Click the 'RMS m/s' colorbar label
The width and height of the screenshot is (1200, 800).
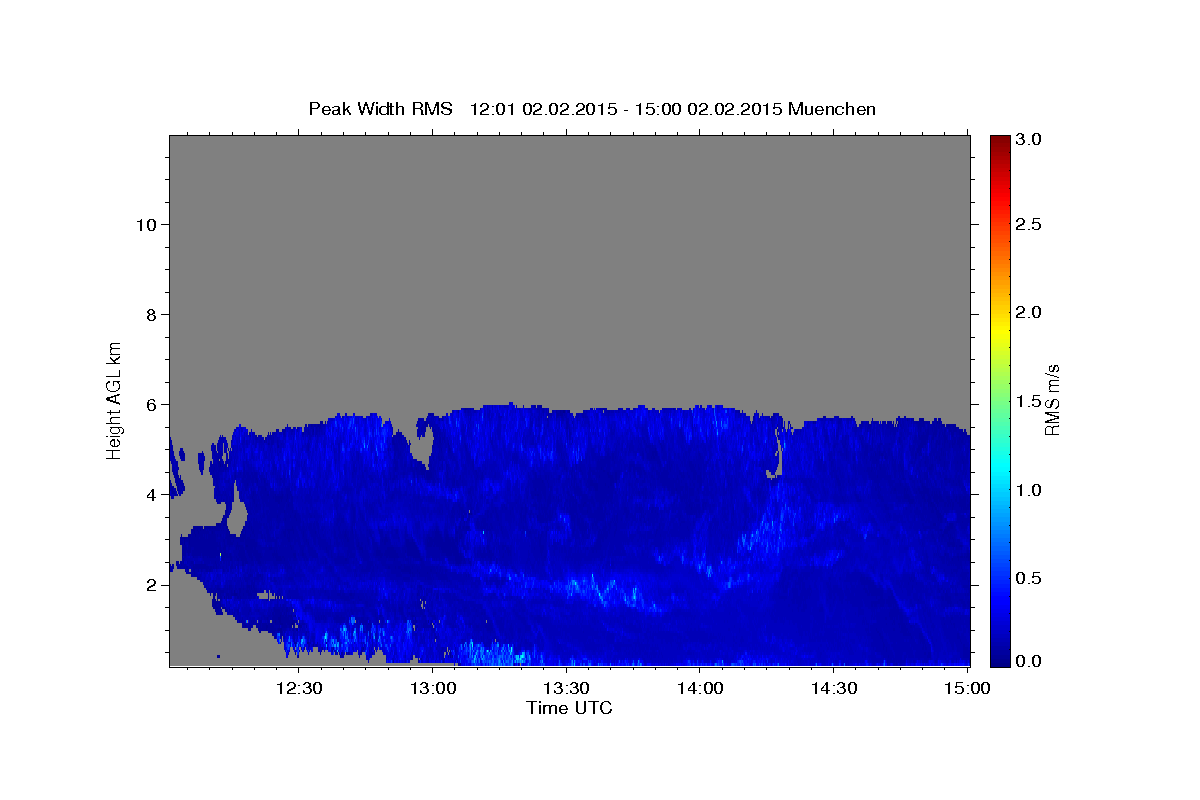[x=1052, y=402]
